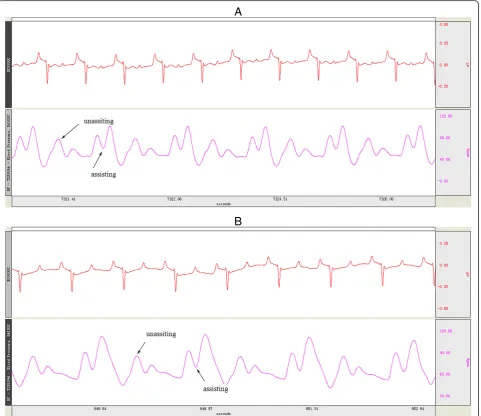Image resolution: width=481 pixels, height=416 pixels.
Task: Click the 30.00 pressure scale value in panel B
Action: click(x=445, y=396)
